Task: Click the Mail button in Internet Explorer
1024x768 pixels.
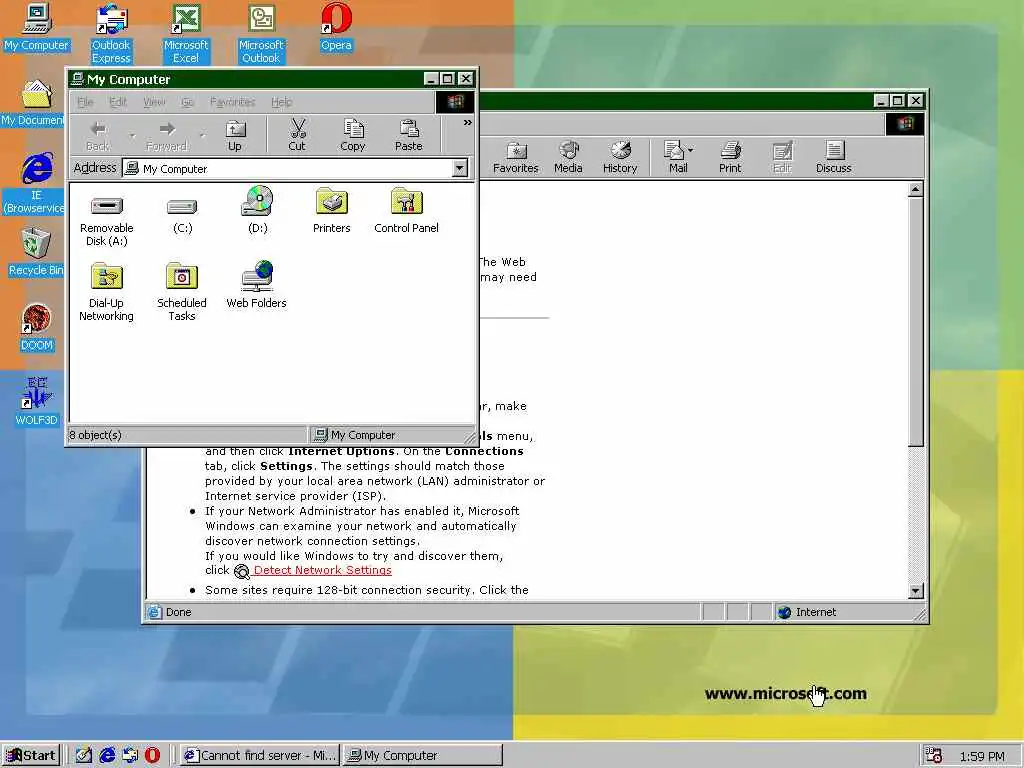Action: [x=675, y=158]
